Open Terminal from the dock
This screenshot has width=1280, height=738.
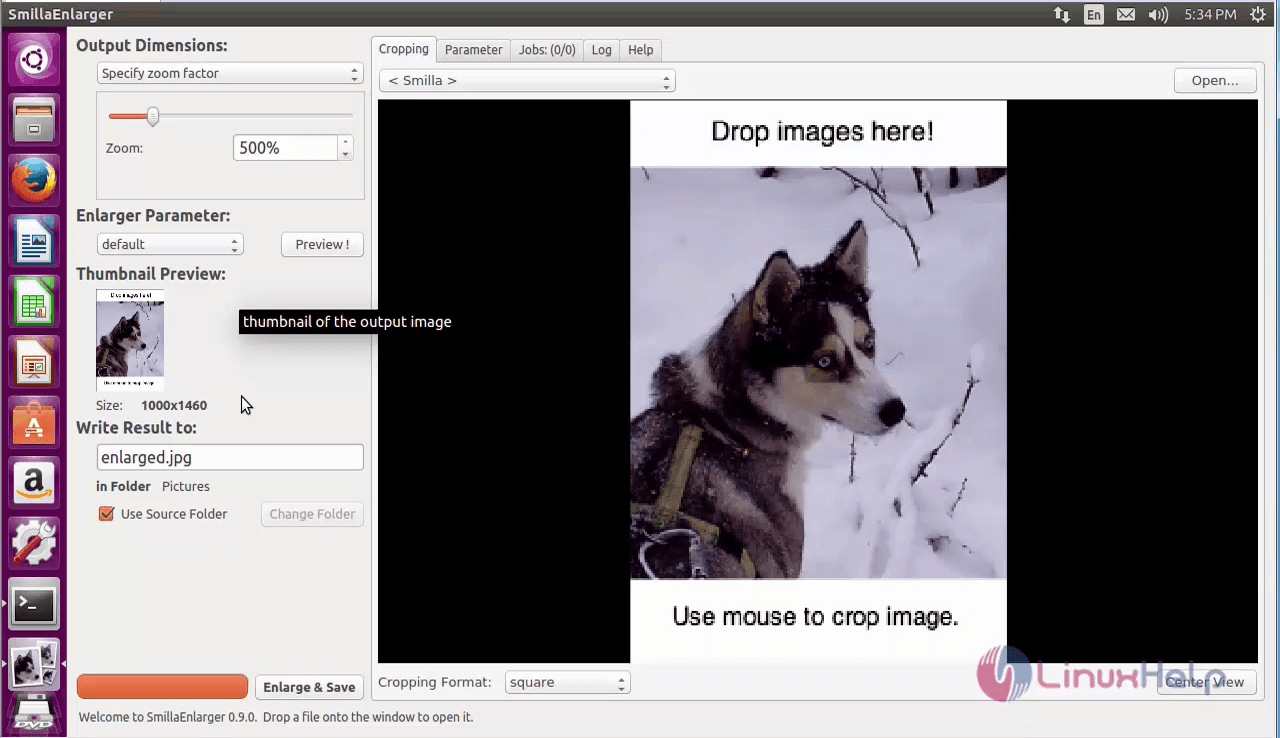click(34, 605)
